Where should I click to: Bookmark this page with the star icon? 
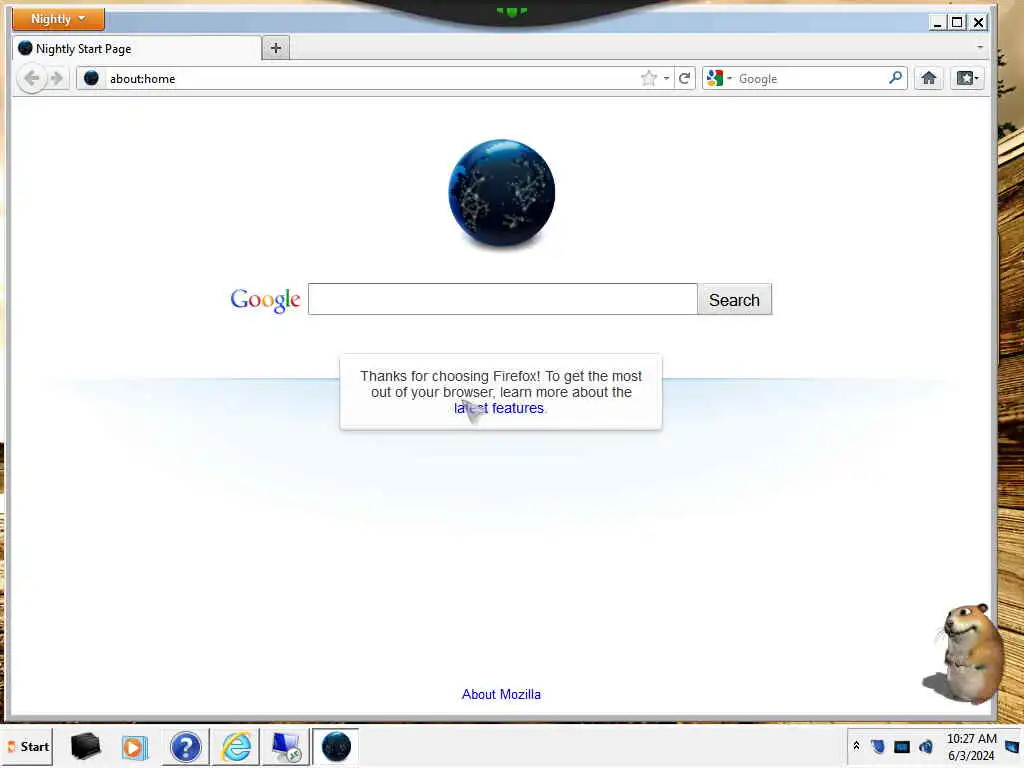pyautogui.click(x=648, y=78)
